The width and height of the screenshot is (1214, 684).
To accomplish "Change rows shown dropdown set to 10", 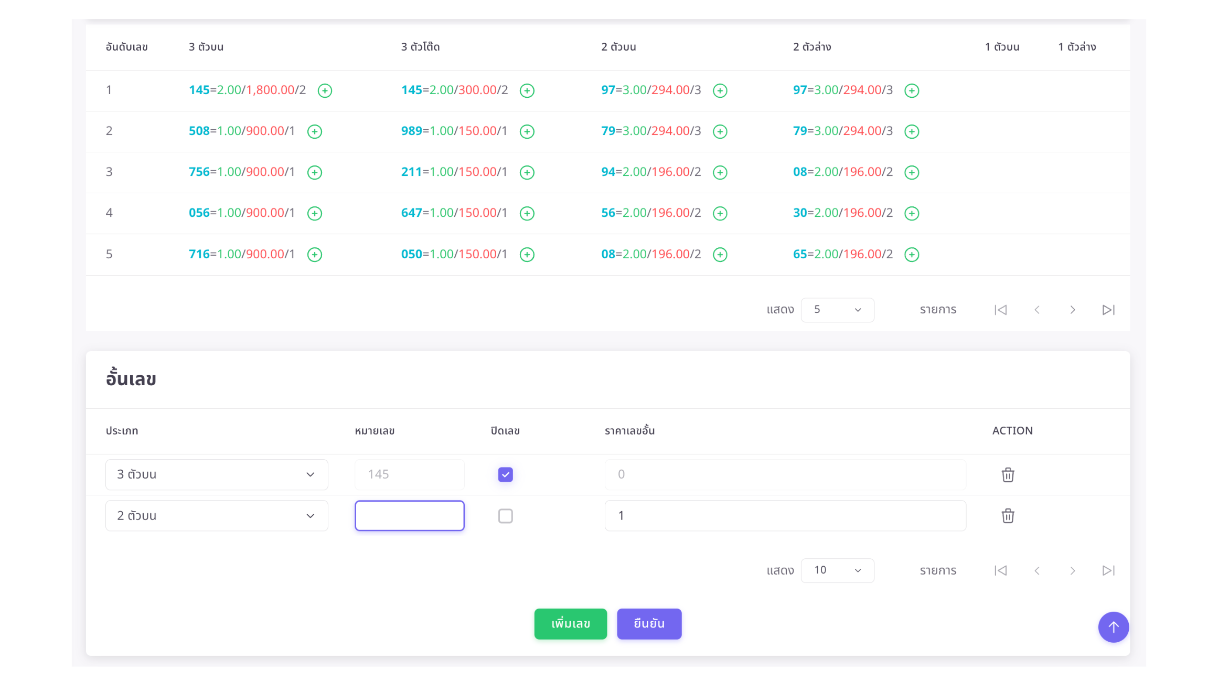I will point(837,571).
